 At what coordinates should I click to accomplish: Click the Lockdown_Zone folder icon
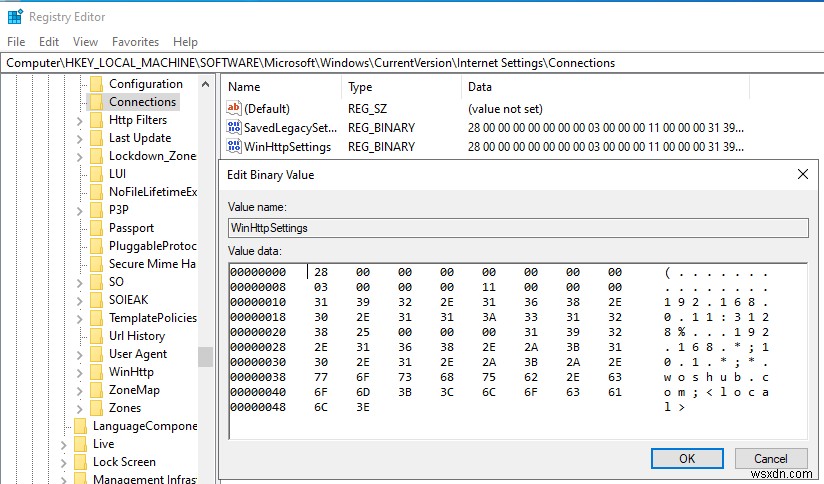click(97, 156)
